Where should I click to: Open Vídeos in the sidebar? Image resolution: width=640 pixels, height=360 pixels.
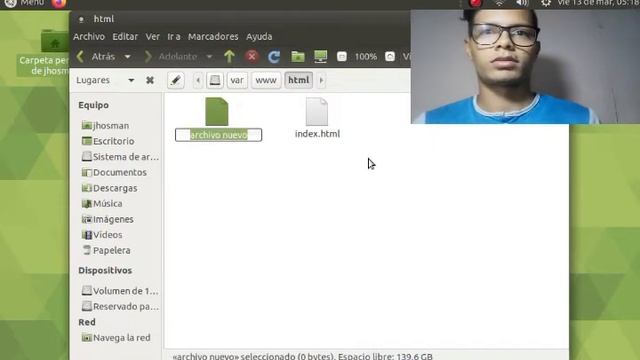[102, 235]
